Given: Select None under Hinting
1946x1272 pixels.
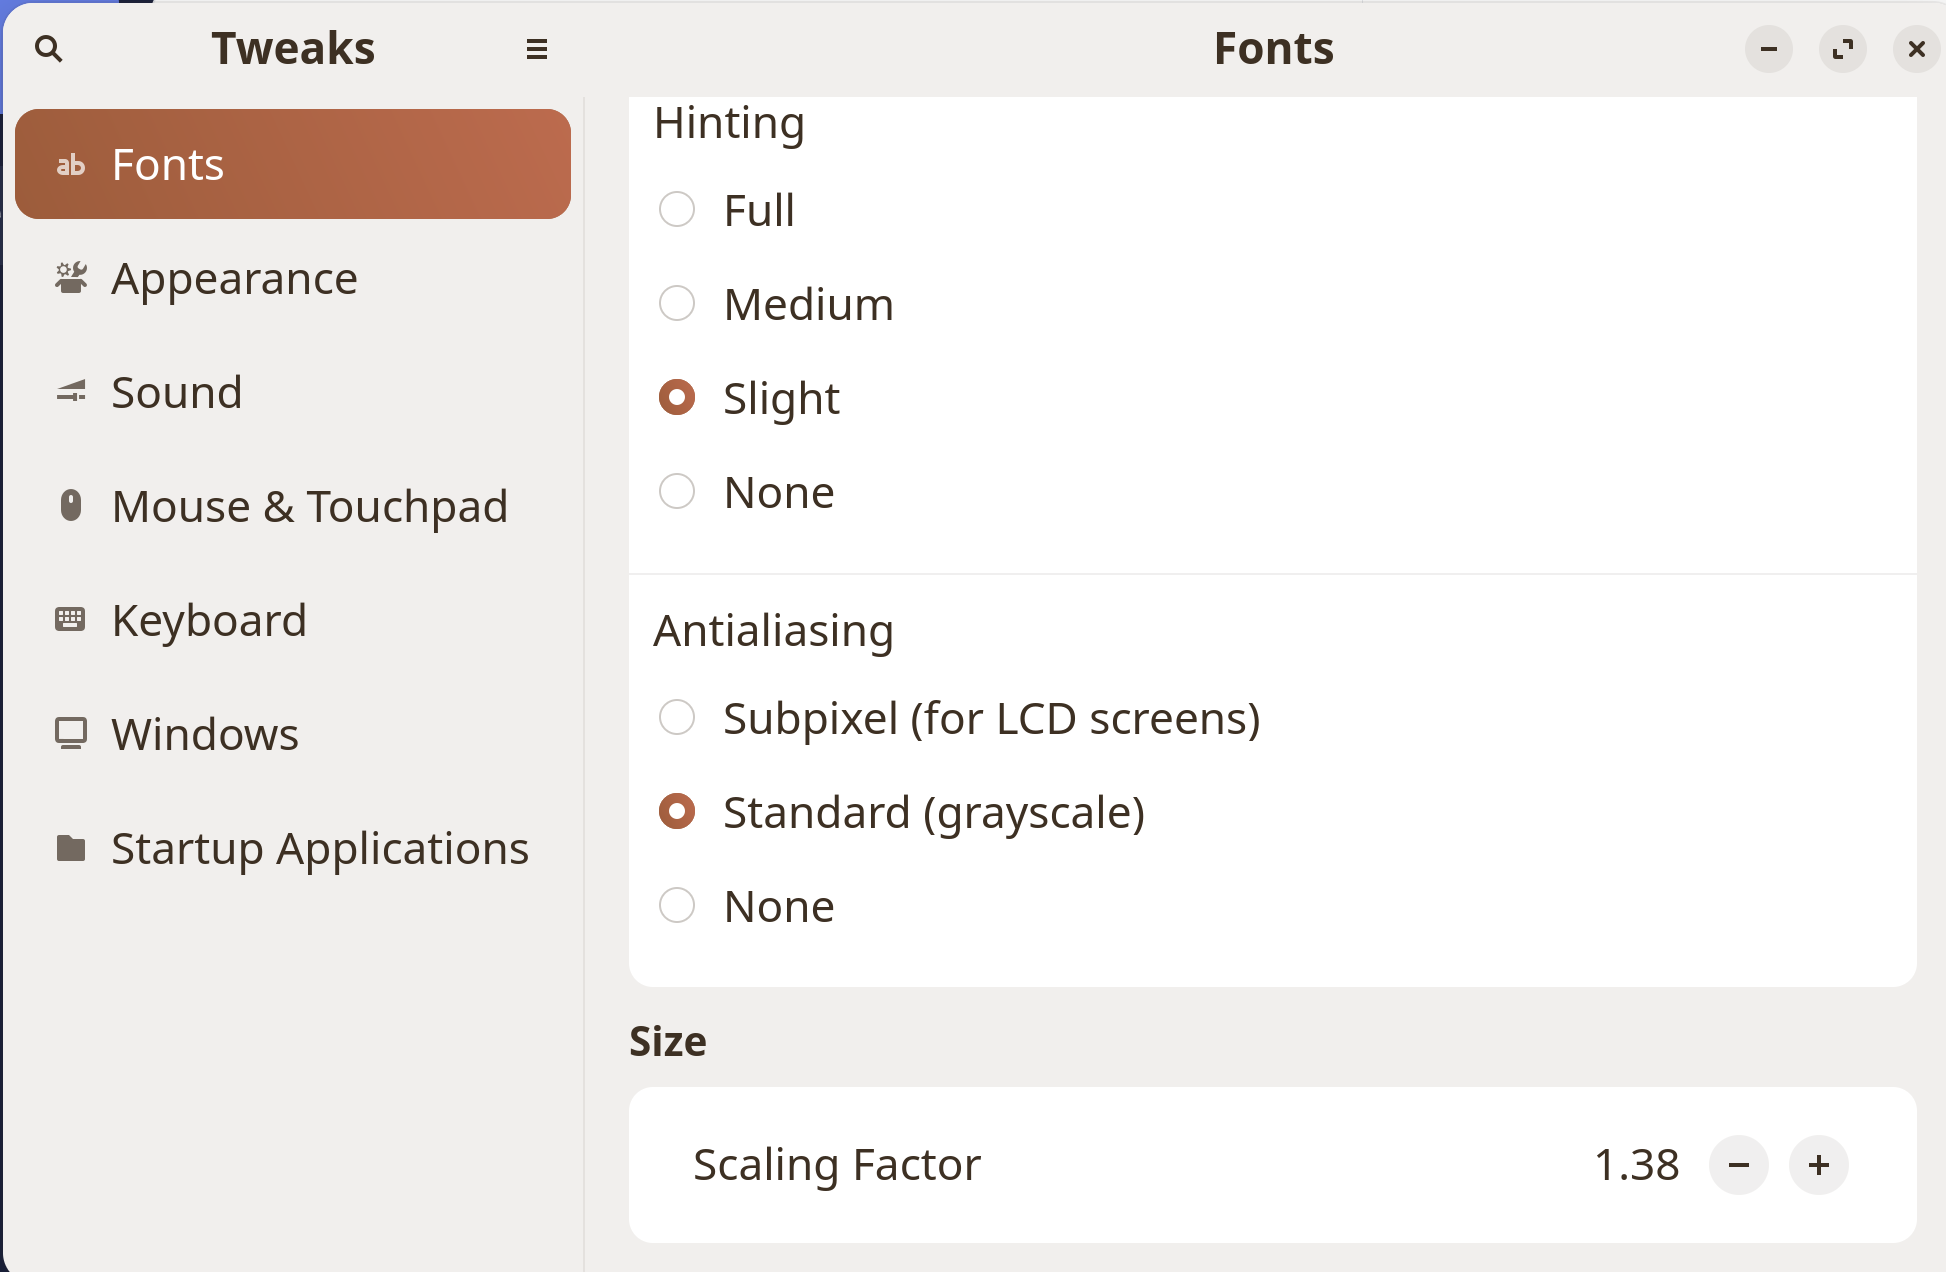Looking at the screenshot, I should click(x=677, y=492).
